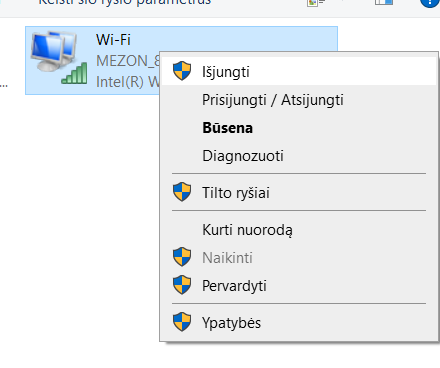
Task: Open the change view icon in toolbar
Action: (316, 3)
